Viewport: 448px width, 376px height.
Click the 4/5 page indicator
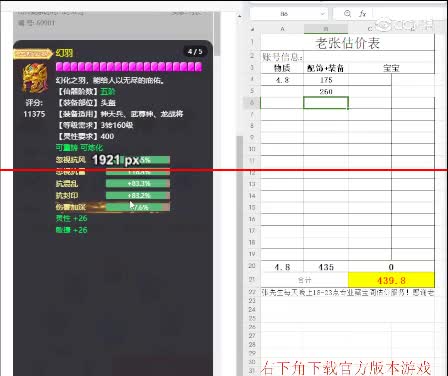click(x=195, y=52)
